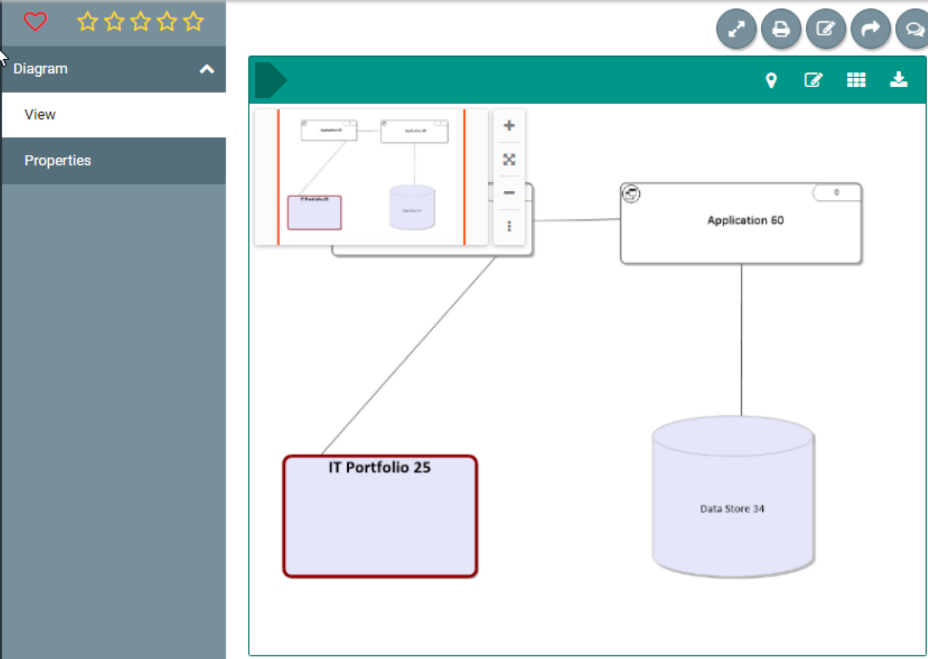Viewport: 928px width, 659px height.
Task: Open the comments speech bubble button
Action: click(x=913, y=29)
